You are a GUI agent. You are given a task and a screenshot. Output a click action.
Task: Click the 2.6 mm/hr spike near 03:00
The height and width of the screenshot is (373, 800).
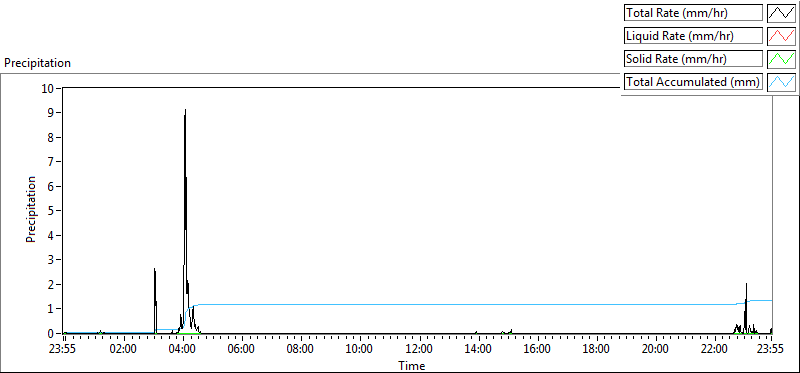pos(155,269)
